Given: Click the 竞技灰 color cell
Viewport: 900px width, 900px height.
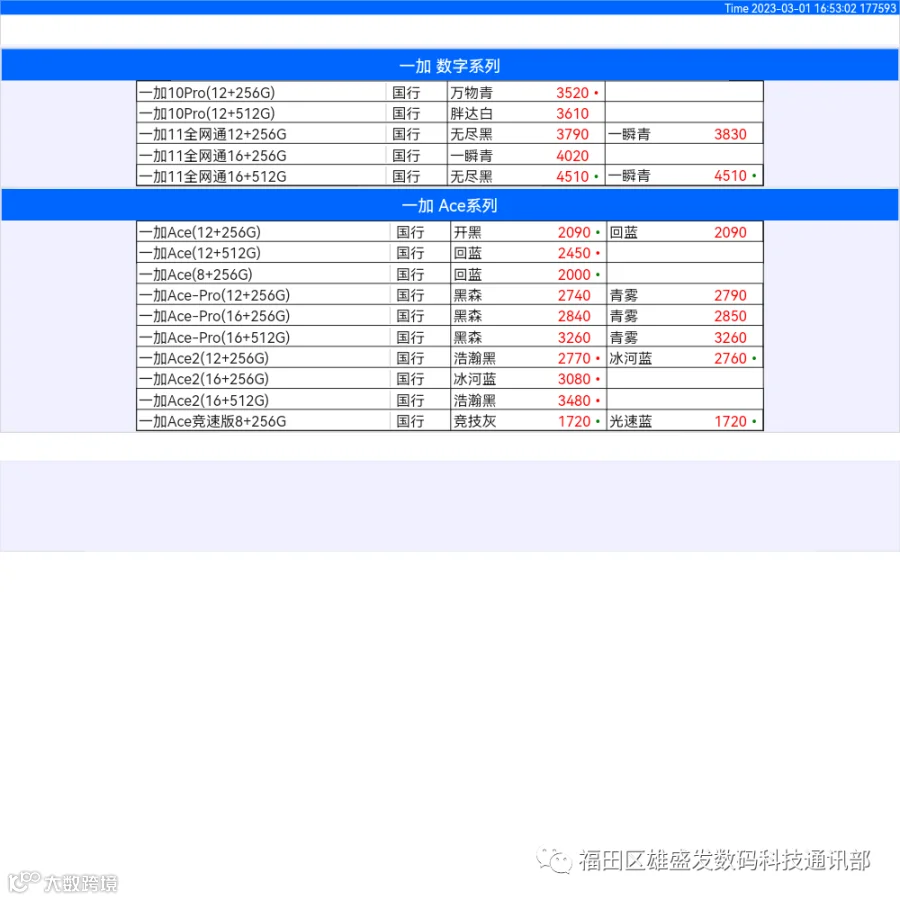Looking at the screenshot, I should pyautogui.click(x=475, y=421).
